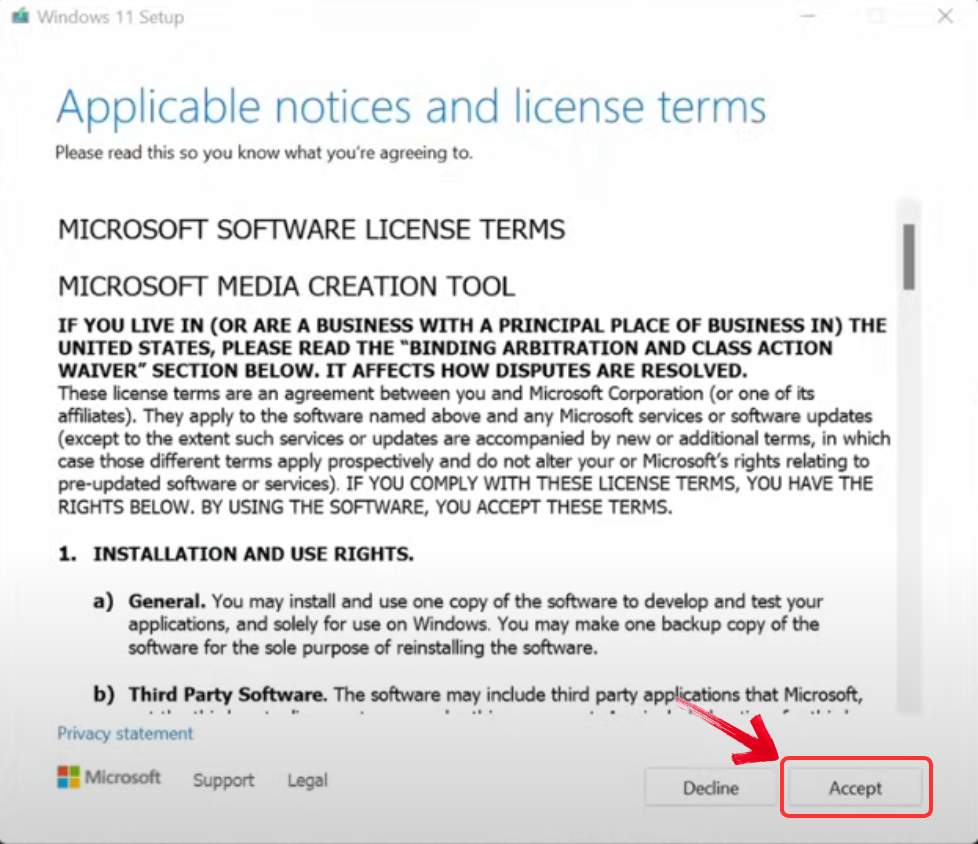Minimize the Windows 11 Setup window
978x844 pixels.
tap(806, 16)
